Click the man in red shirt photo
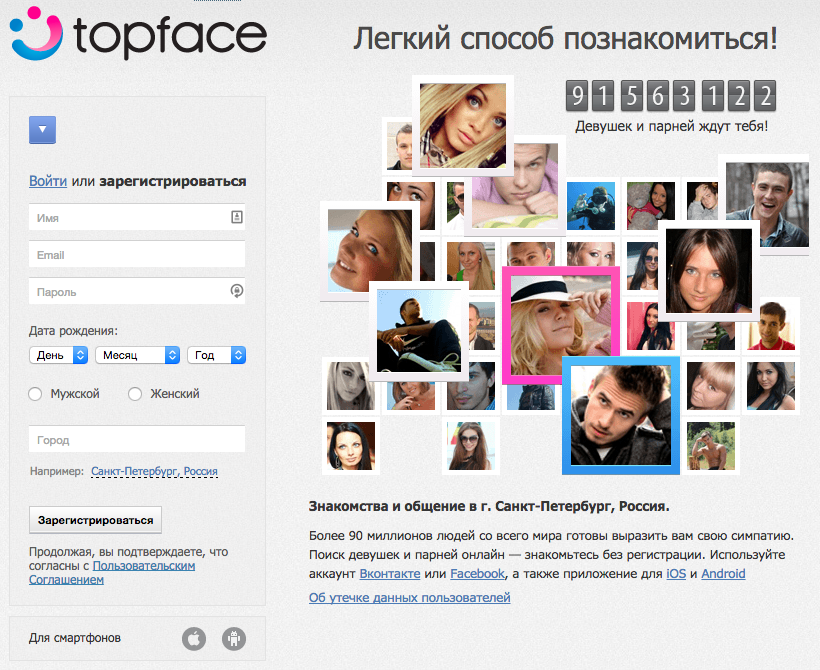 (771, 326)
